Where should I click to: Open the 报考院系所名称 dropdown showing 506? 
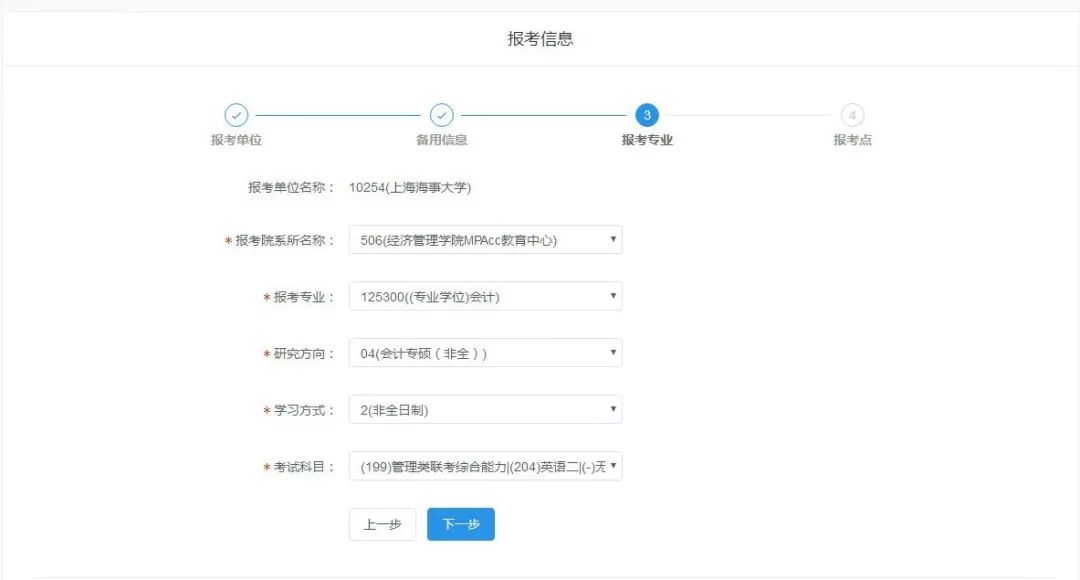coord(485,240)
